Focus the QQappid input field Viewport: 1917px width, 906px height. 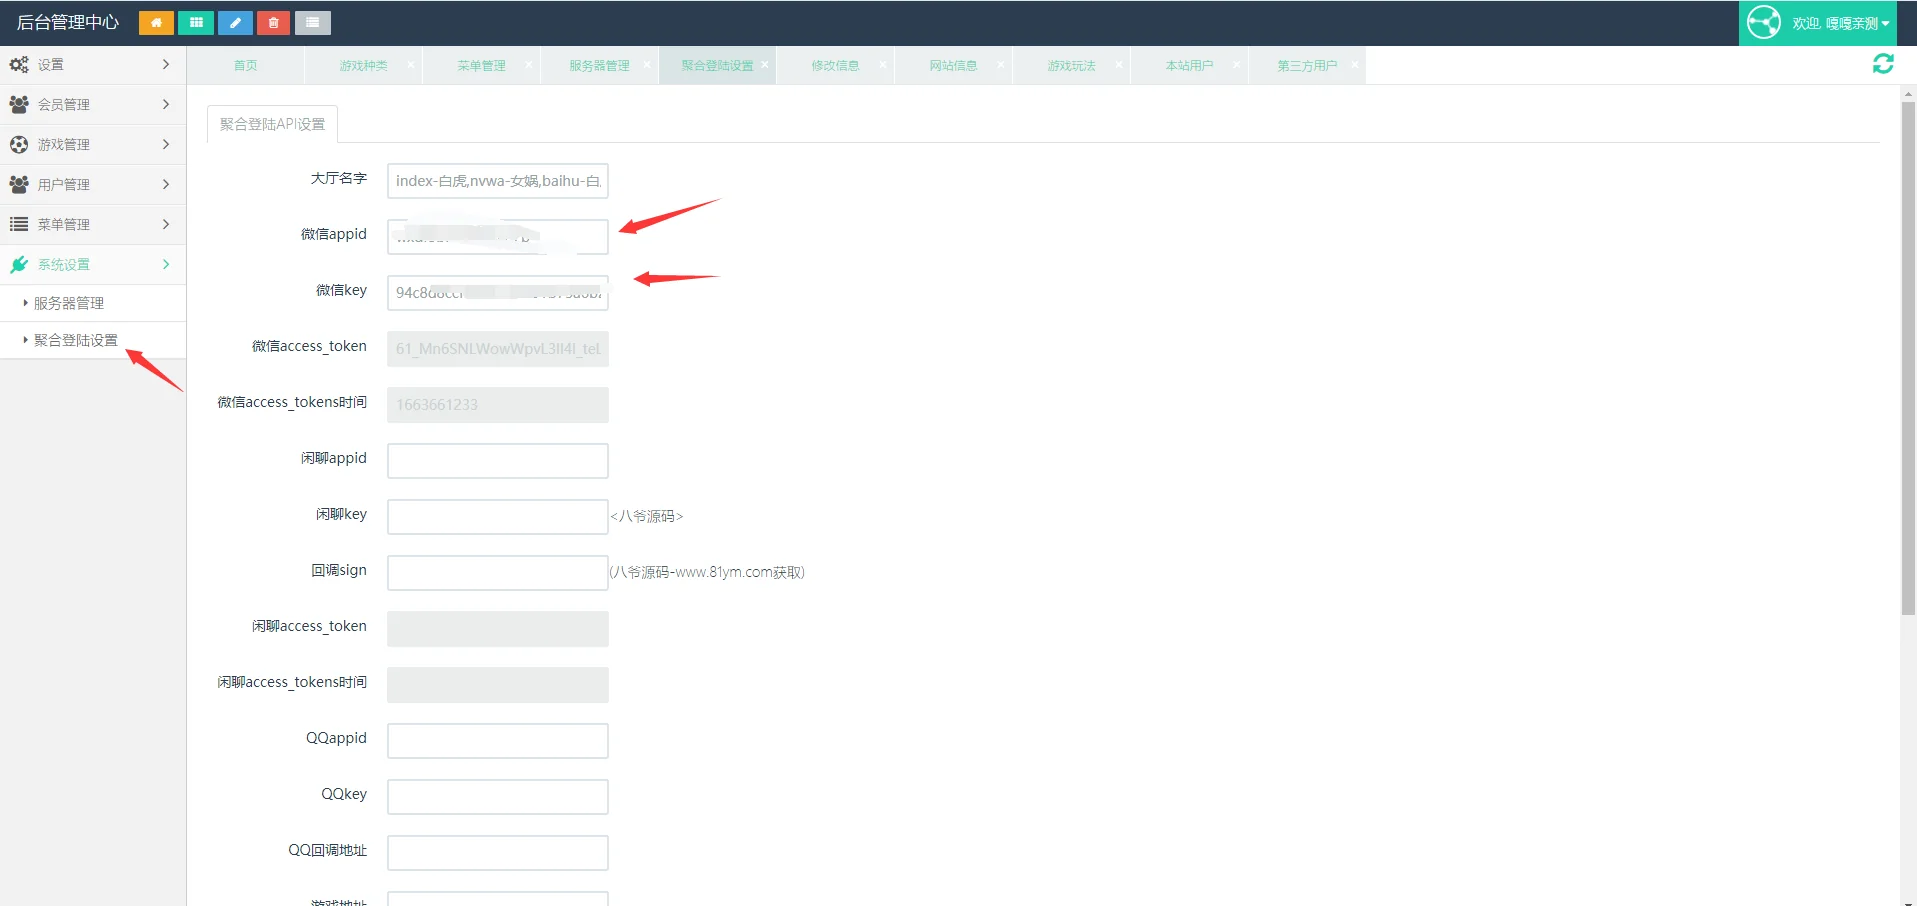click(497, 741)
